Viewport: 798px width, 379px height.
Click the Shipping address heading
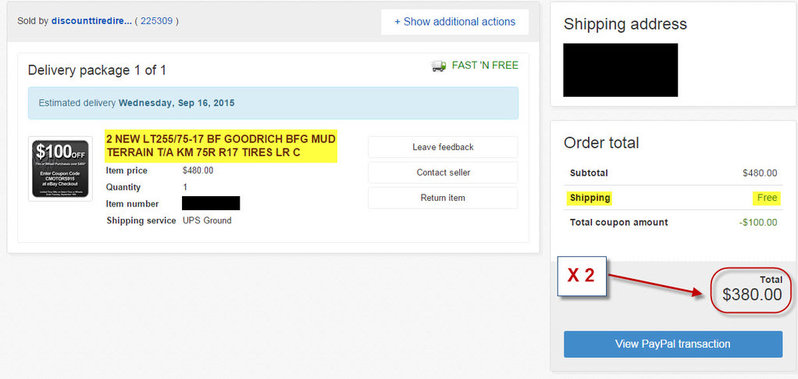pos(625,24)
